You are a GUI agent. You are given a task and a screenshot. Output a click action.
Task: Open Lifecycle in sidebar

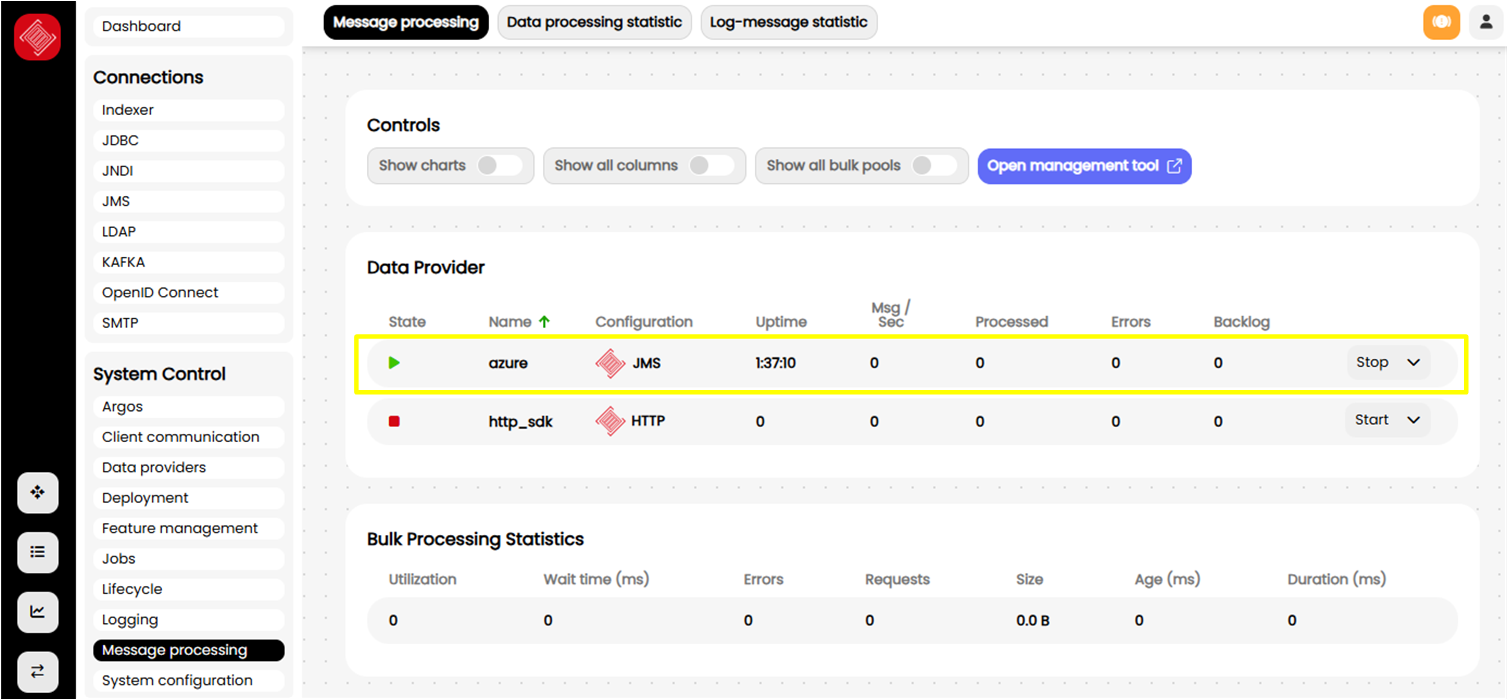click(188, 589)
